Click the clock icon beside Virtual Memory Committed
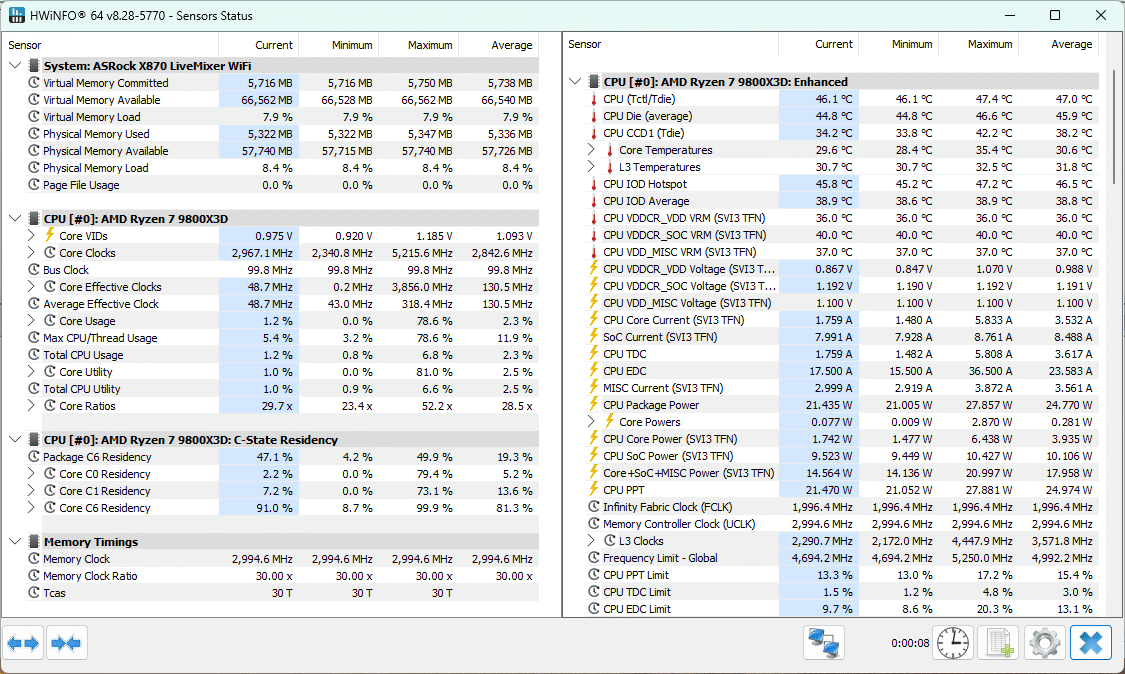This screenshot has width=1125, height=674. [x=34, y=83]
